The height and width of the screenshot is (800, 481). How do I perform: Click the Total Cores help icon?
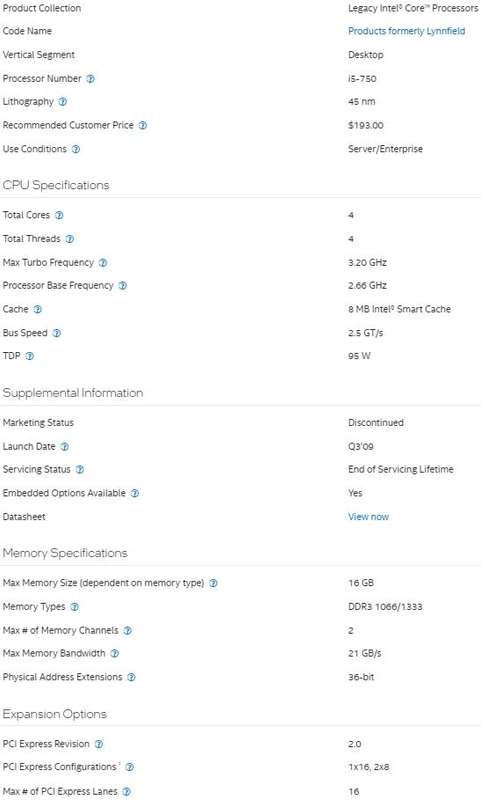point(59,215)
